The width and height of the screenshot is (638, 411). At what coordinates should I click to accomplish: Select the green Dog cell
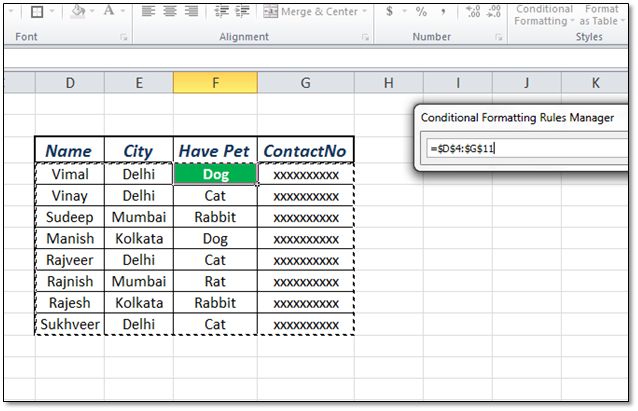pyautogui.click(x=216, y=174)
